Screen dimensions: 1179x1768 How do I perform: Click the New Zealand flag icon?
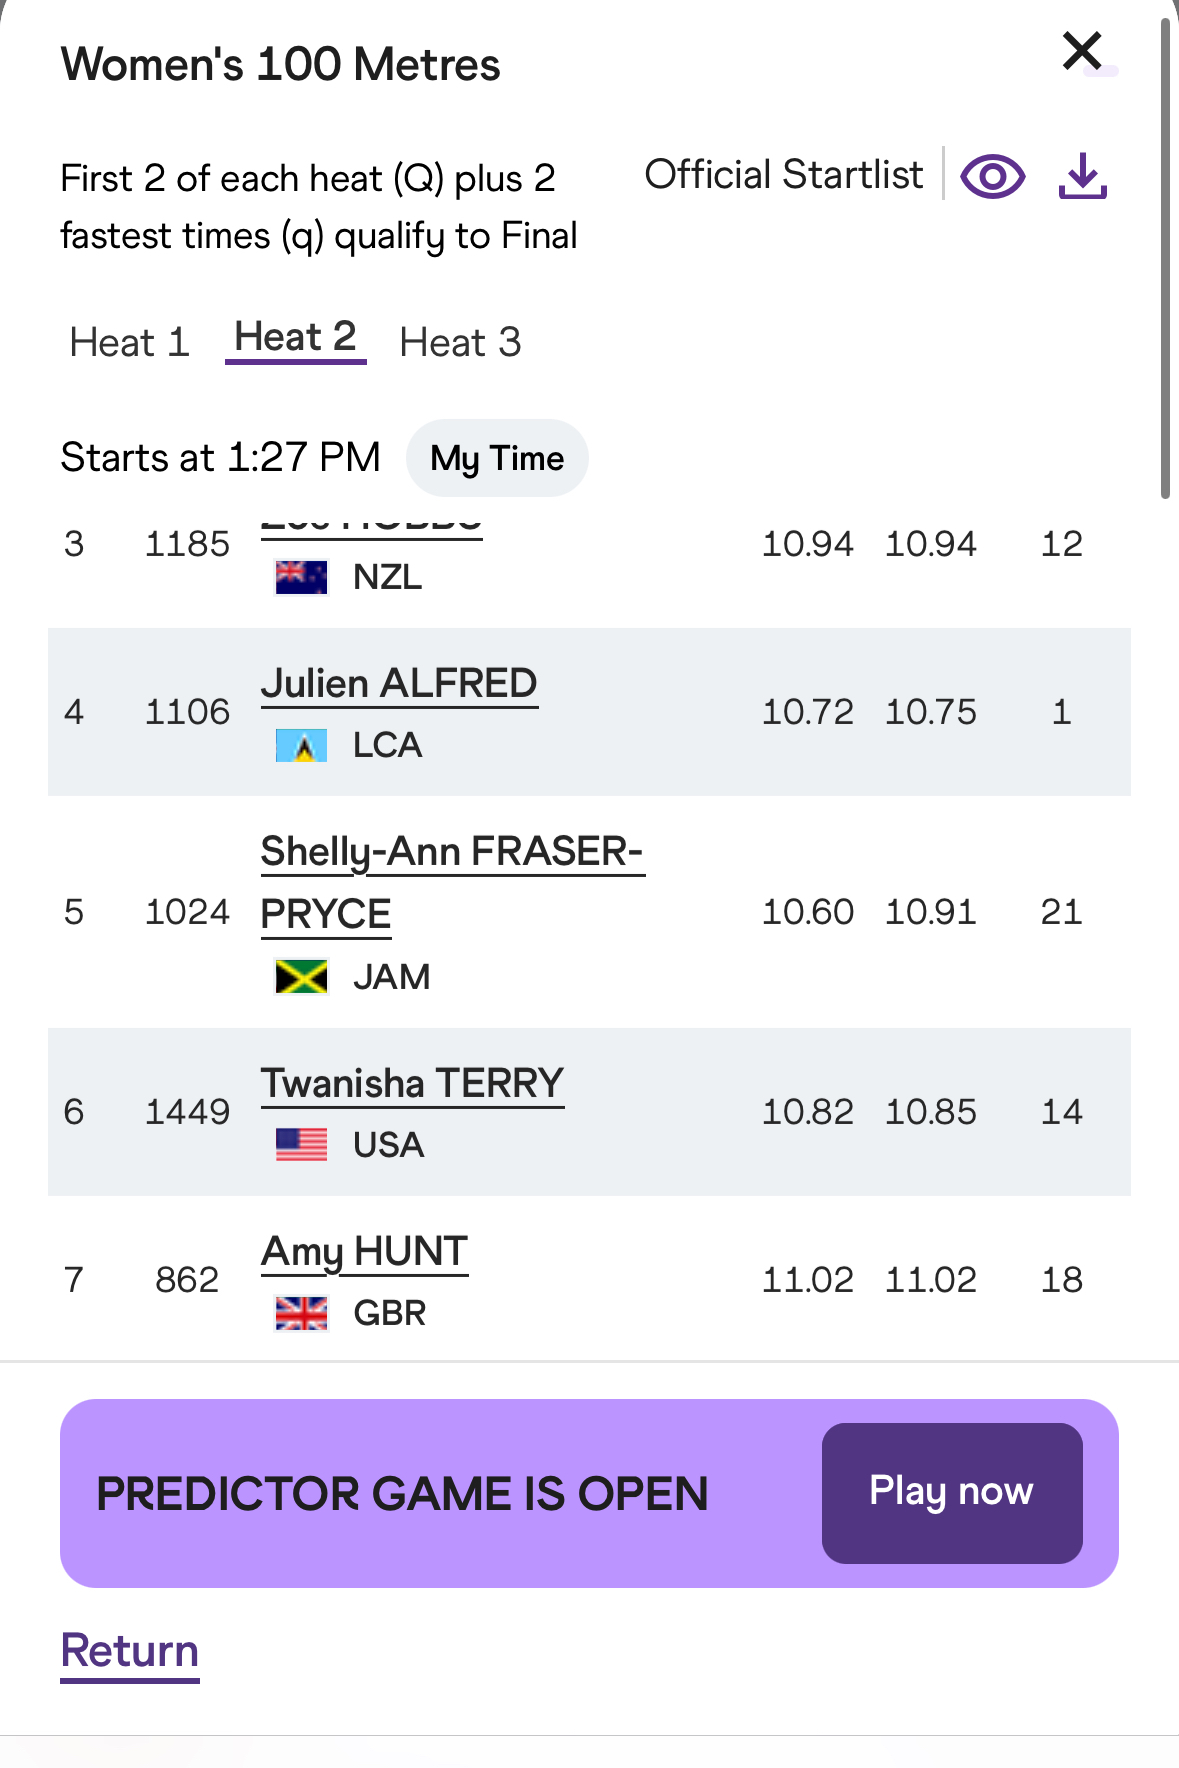[x=301, y=577]
